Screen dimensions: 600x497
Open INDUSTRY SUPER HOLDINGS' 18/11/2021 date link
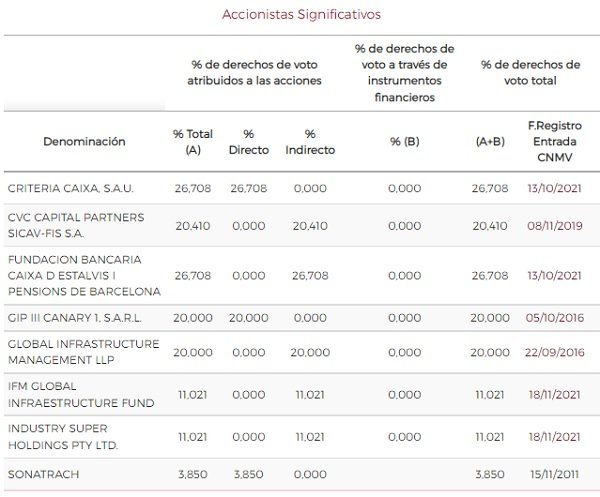click(554, 436)
